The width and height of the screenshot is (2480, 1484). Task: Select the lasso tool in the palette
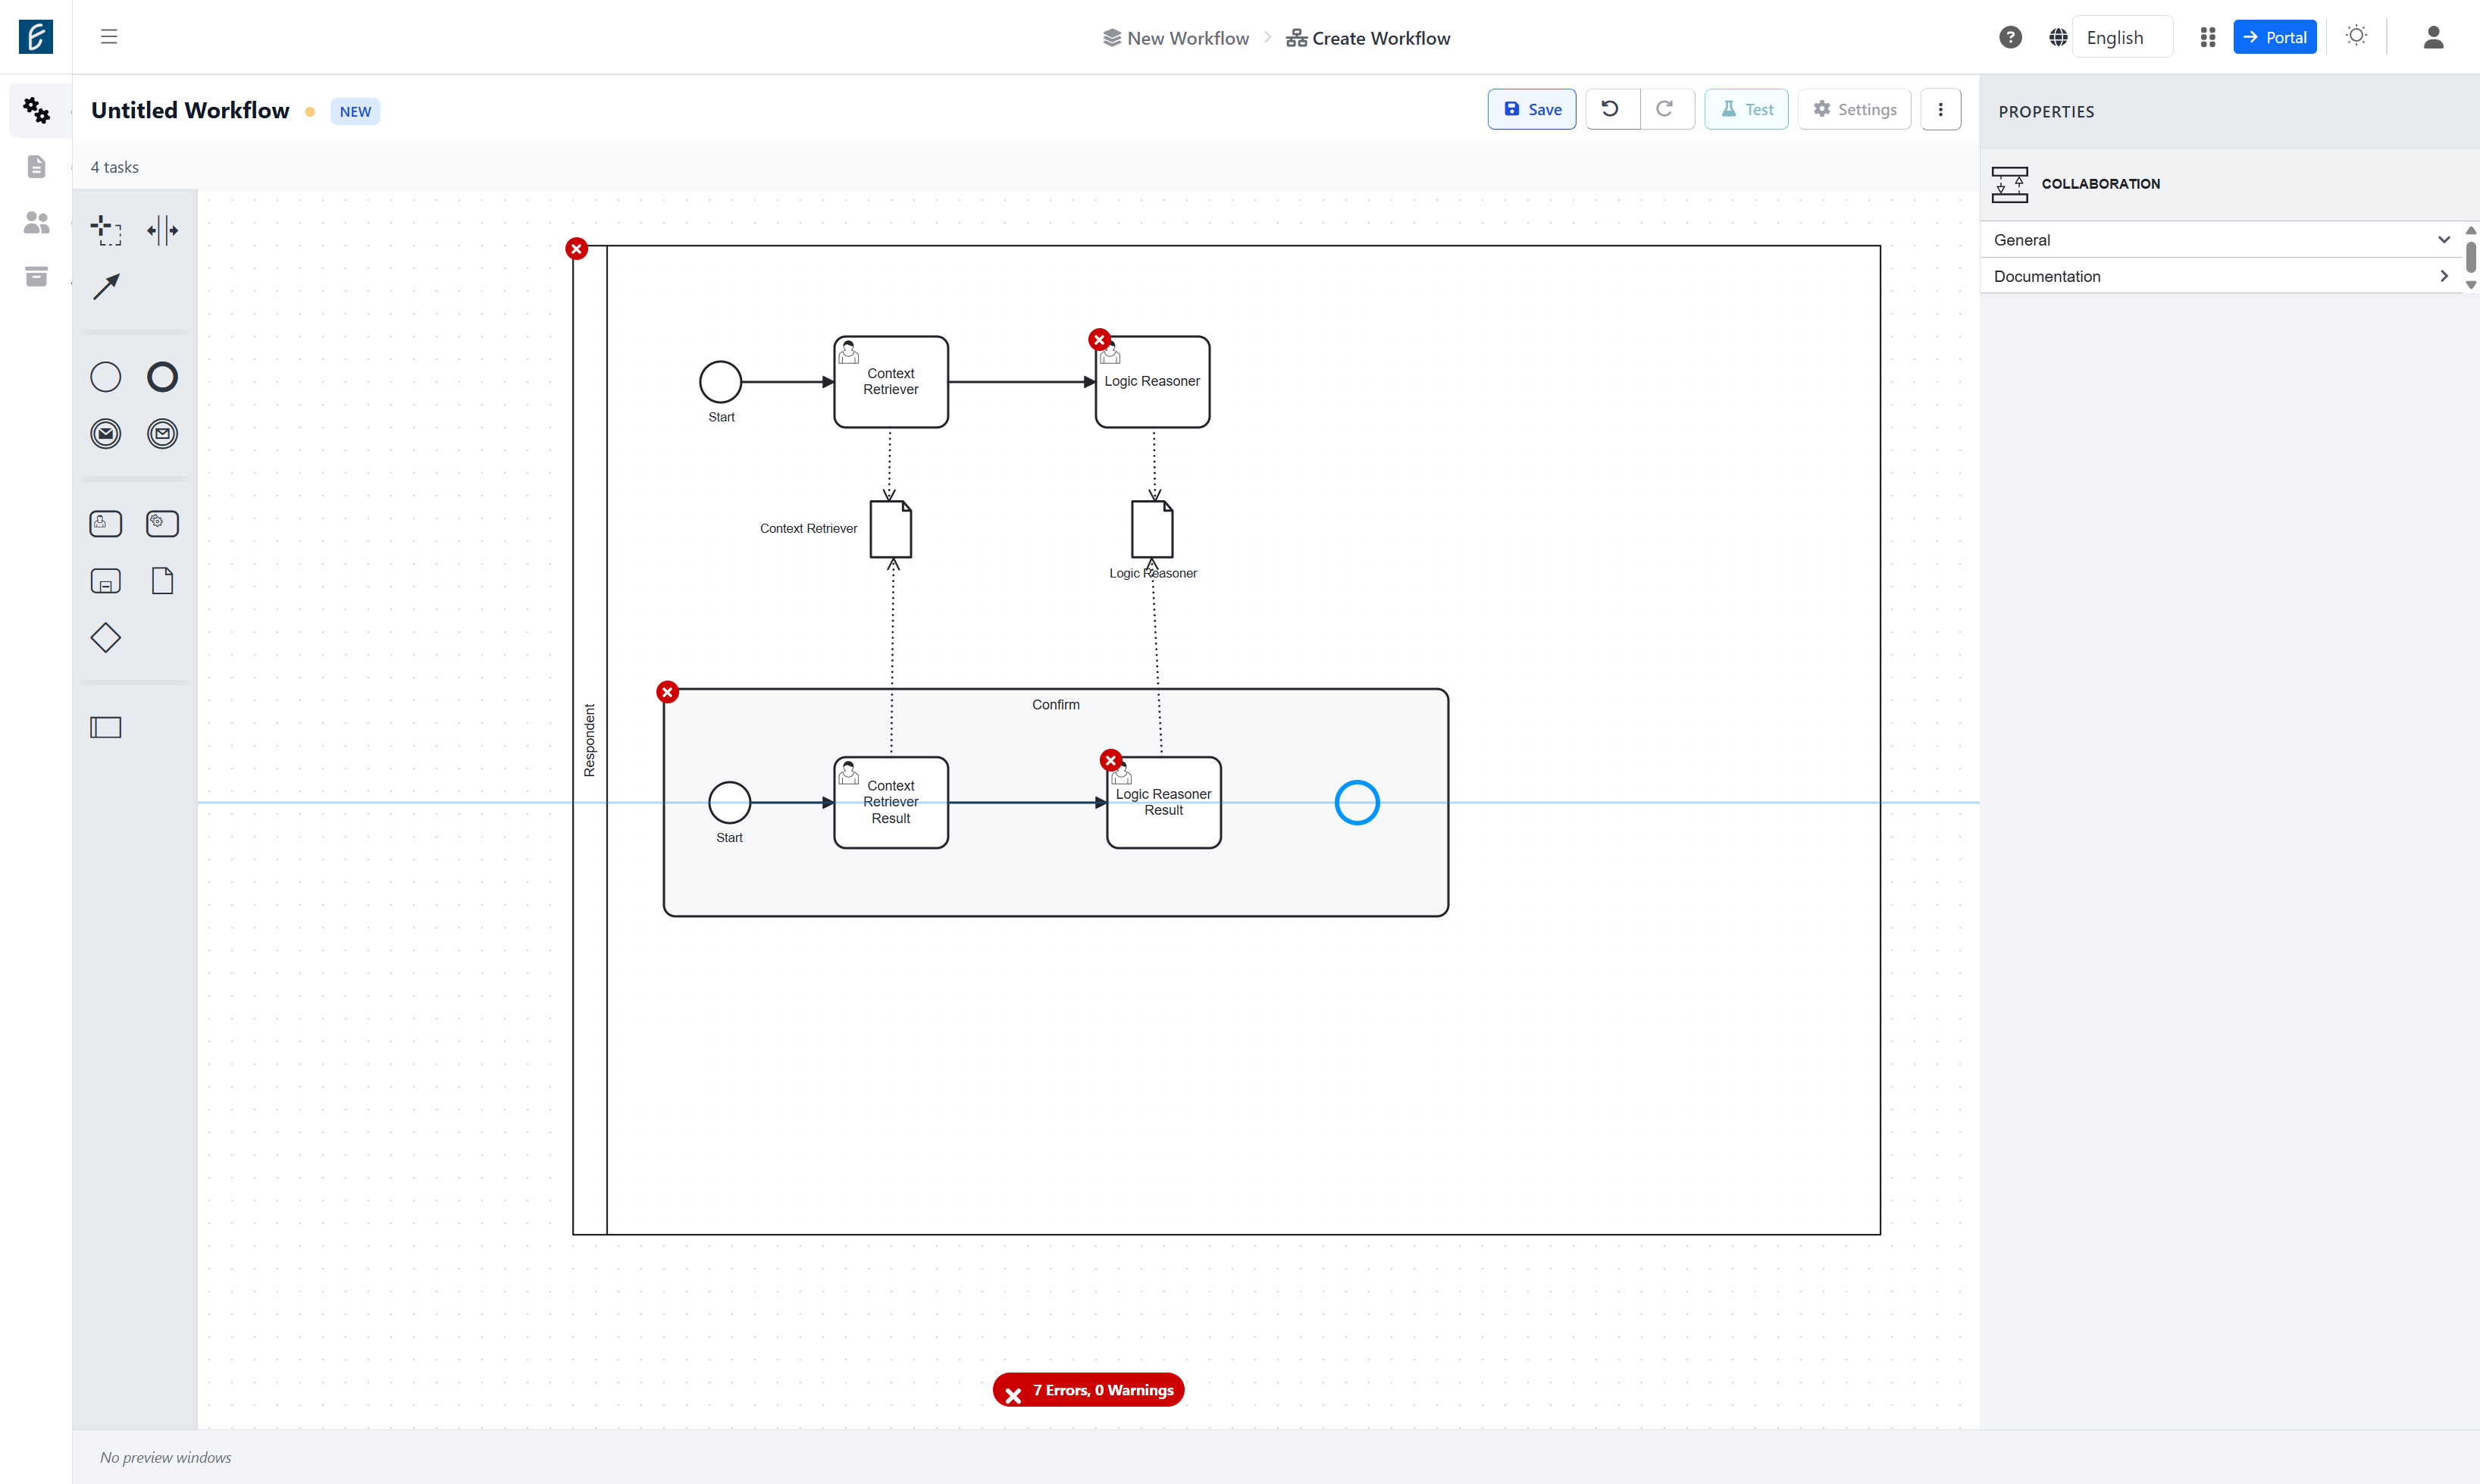(106, 230)
